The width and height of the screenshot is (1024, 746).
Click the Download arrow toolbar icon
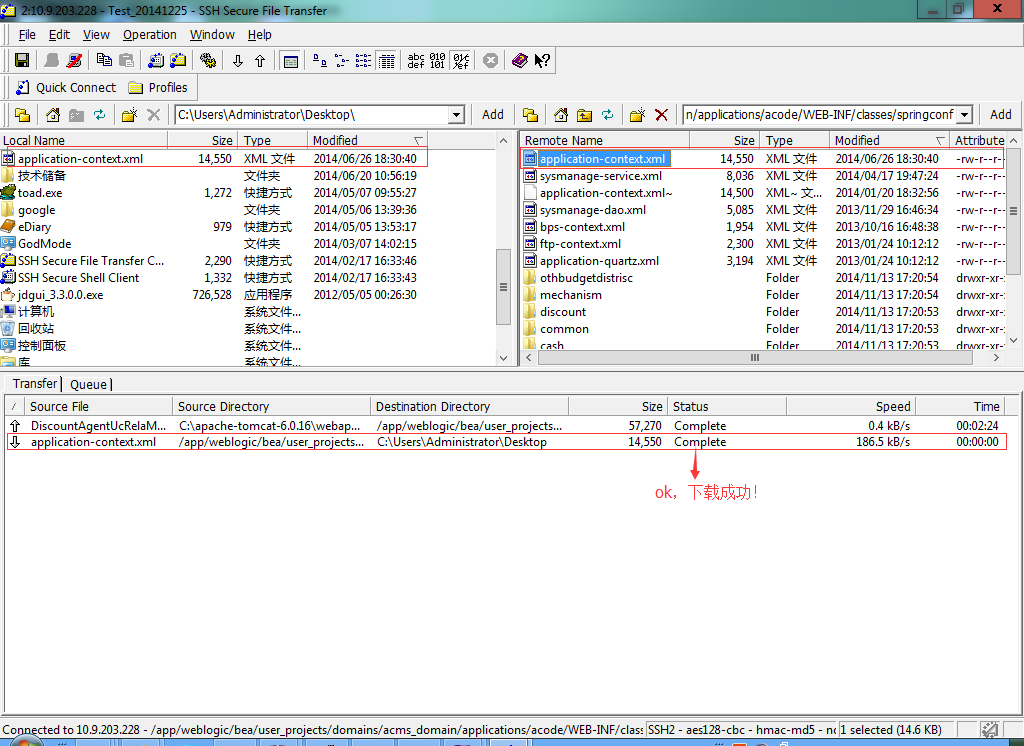(238, 61)
